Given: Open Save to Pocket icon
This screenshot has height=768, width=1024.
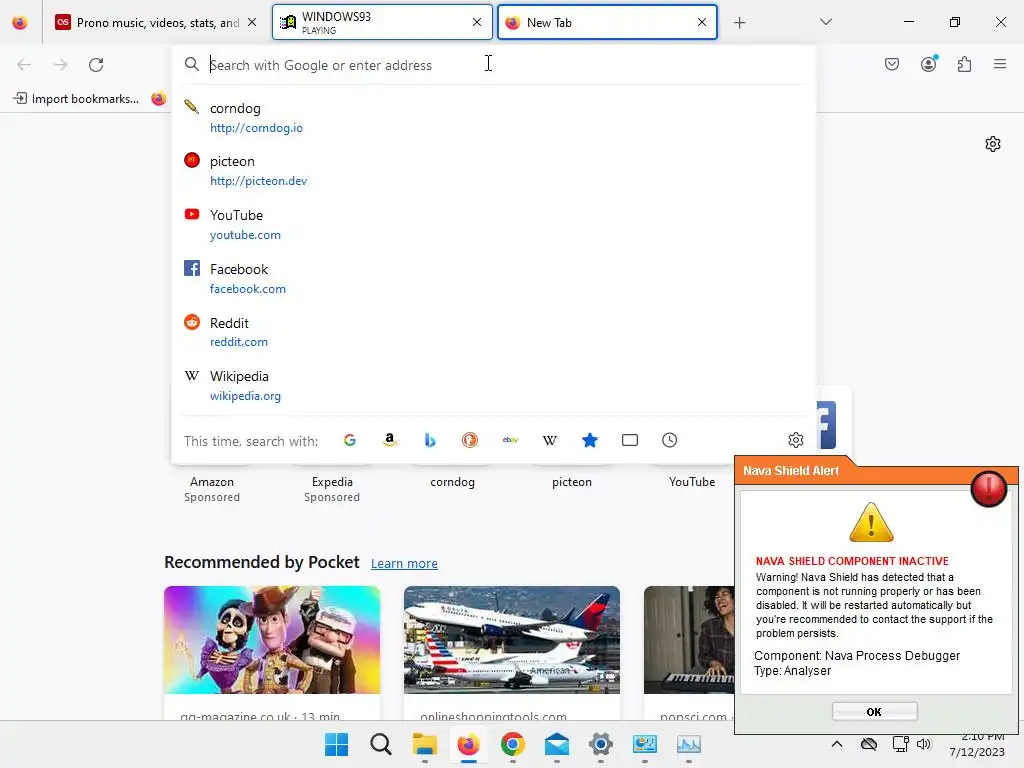Looking at the screenshot, I should [x=892, y=64].
